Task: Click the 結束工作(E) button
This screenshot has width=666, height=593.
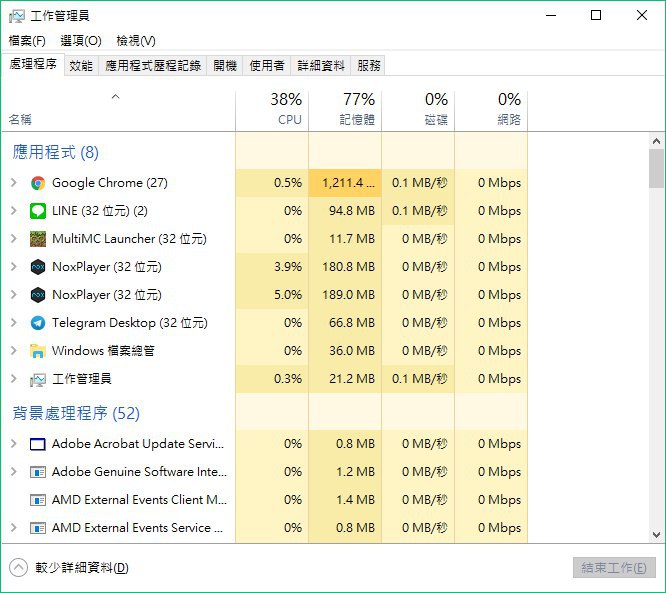Action: click(x=614, y=568)
